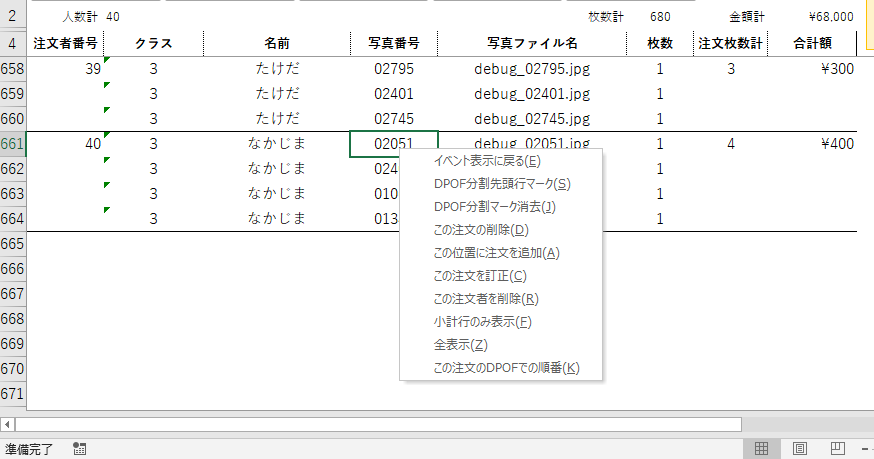Viewport: 874px width, 459px height.
Task: Click the 枚数計 680 value
Action: tap(660, 17)
